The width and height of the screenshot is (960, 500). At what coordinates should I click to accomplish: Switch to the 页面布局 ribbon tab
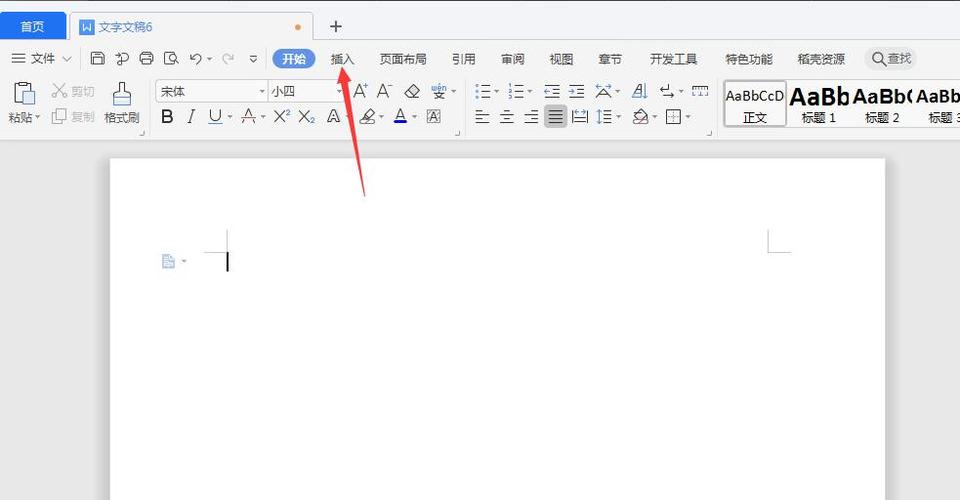click(x=402, y=59)
